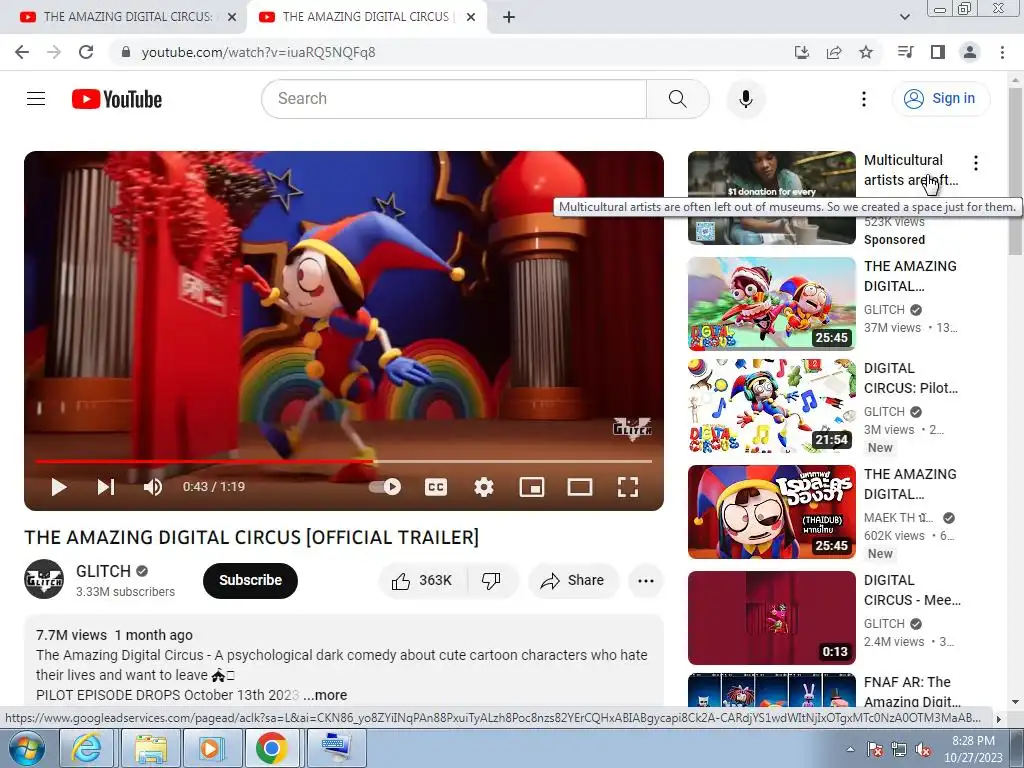Viewport: 1024px width, 768px height.
Task: Toggle closed captions CC
Action: point(436,487)
